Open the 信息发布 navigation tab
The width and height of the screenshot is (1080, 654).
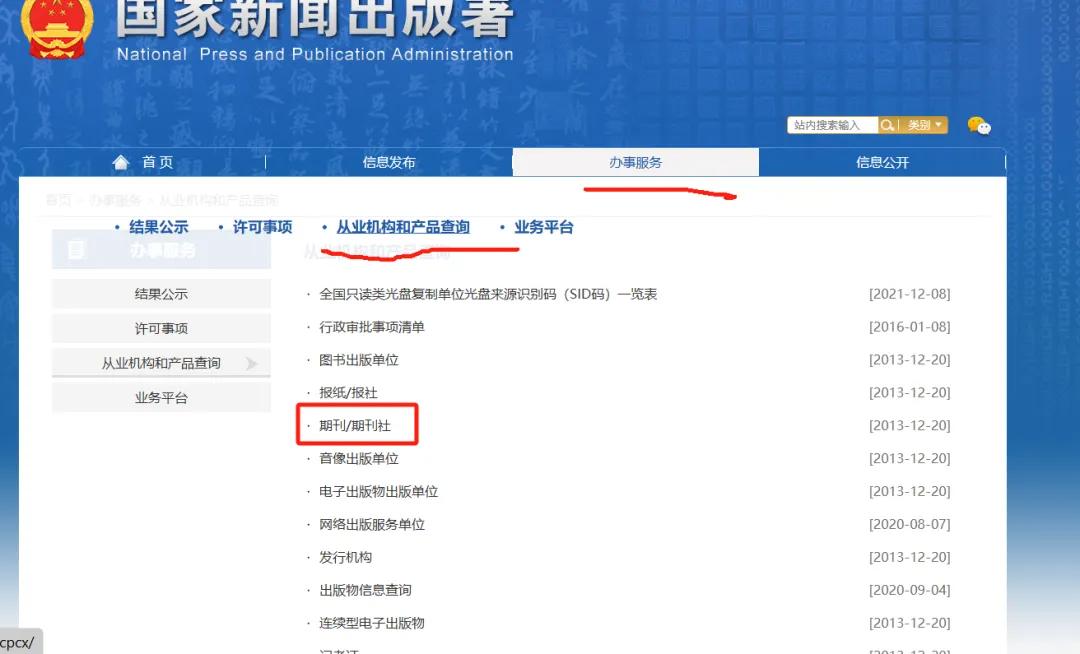[x=389, y=162]
